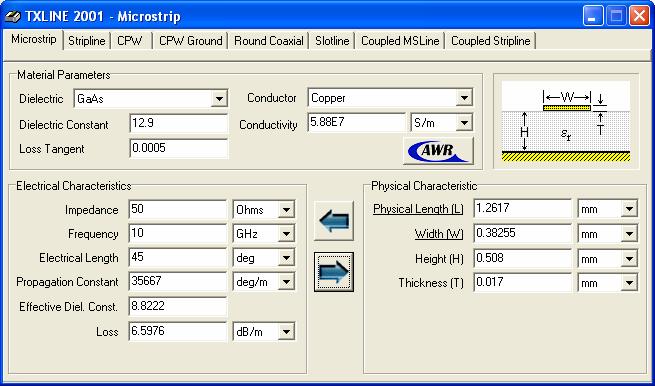Expand the Conductor Copper dropdown
Image resolution: width=655 pixels, height=386 pixels.
(x=464, y=98)
